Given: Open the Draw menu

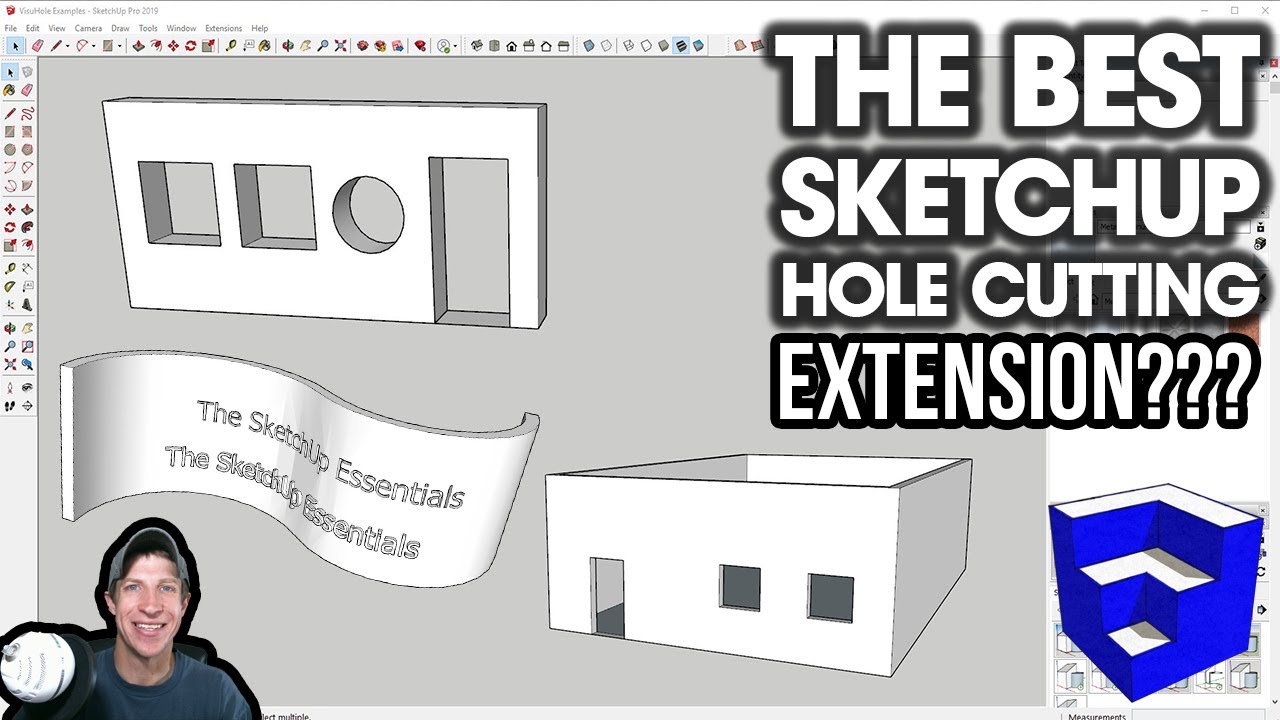Looking at the screenshot, I should click(120, 28).
